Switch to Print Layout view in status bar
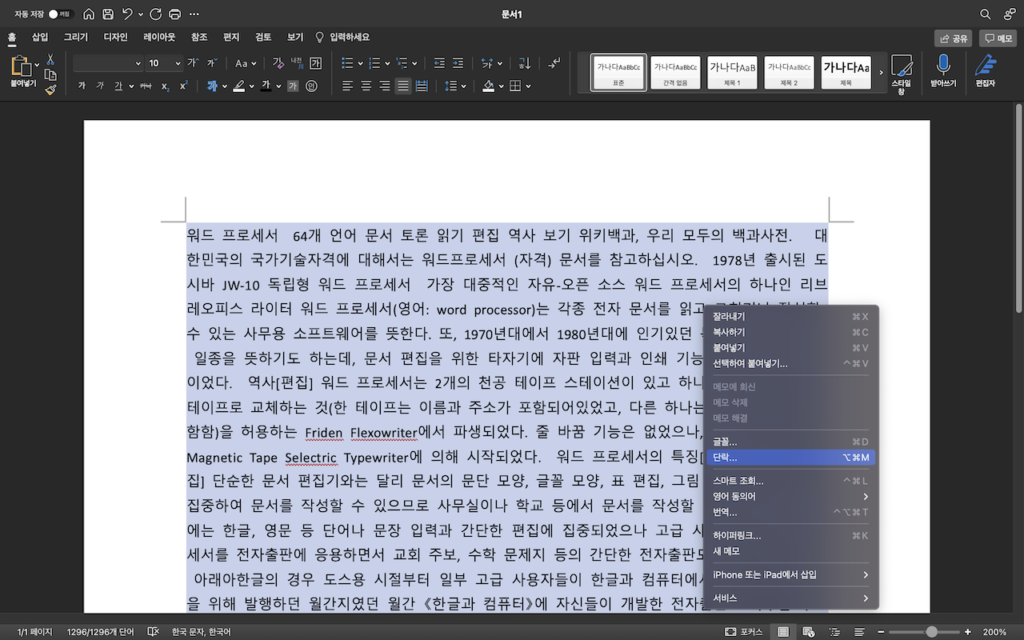This screenshot has height=640, width=1024. pyautogui.click(x=782, y=632)
